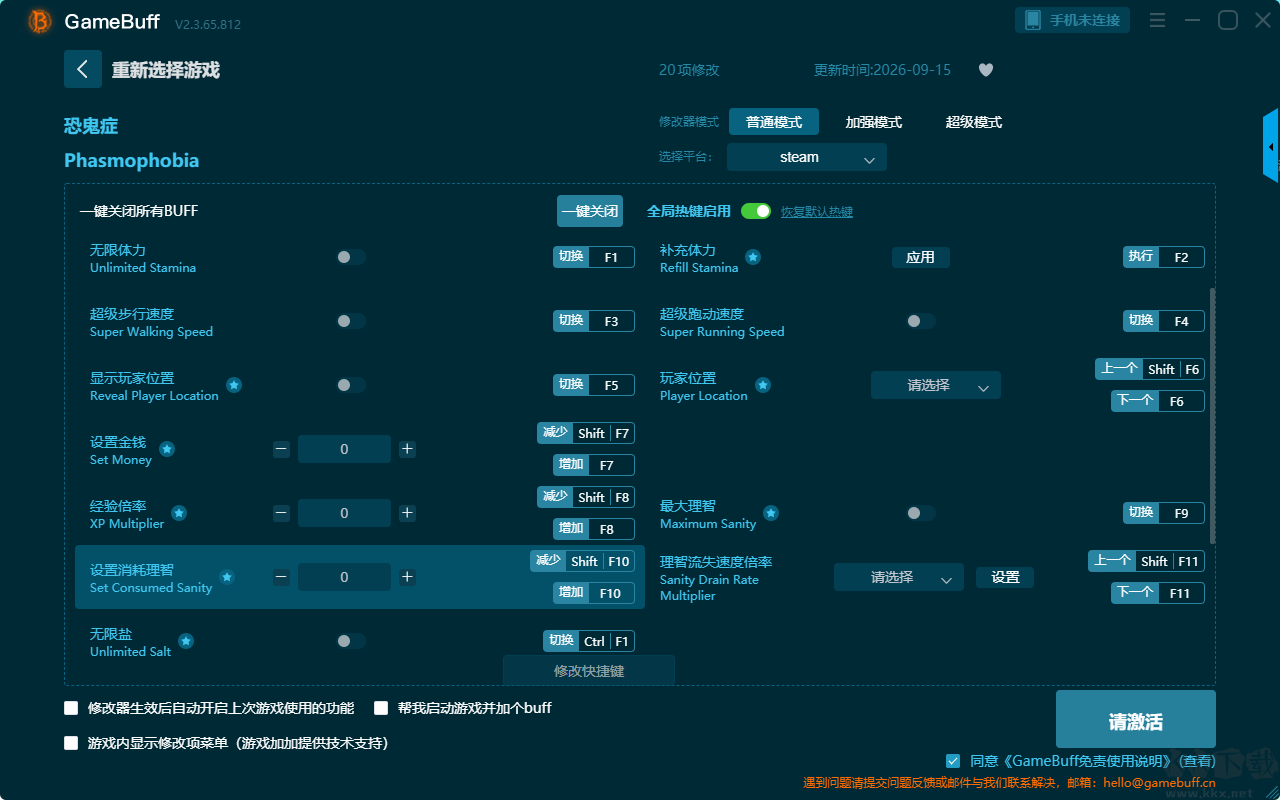
Task: Click the 一键关闭 button
Action: 590,211
